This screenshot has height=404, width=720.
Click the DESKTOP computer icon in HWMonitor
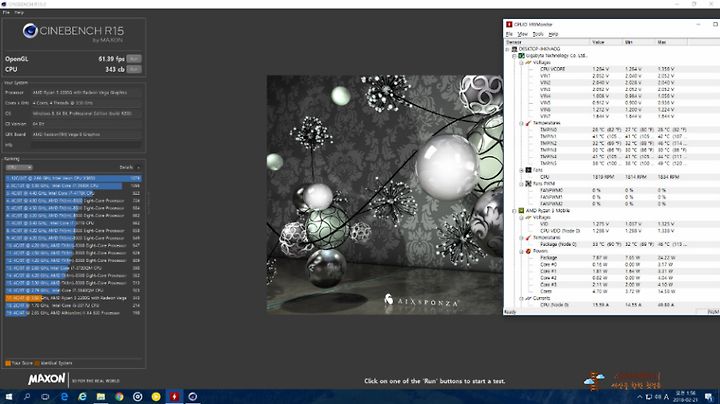click(x=514, y=49)
